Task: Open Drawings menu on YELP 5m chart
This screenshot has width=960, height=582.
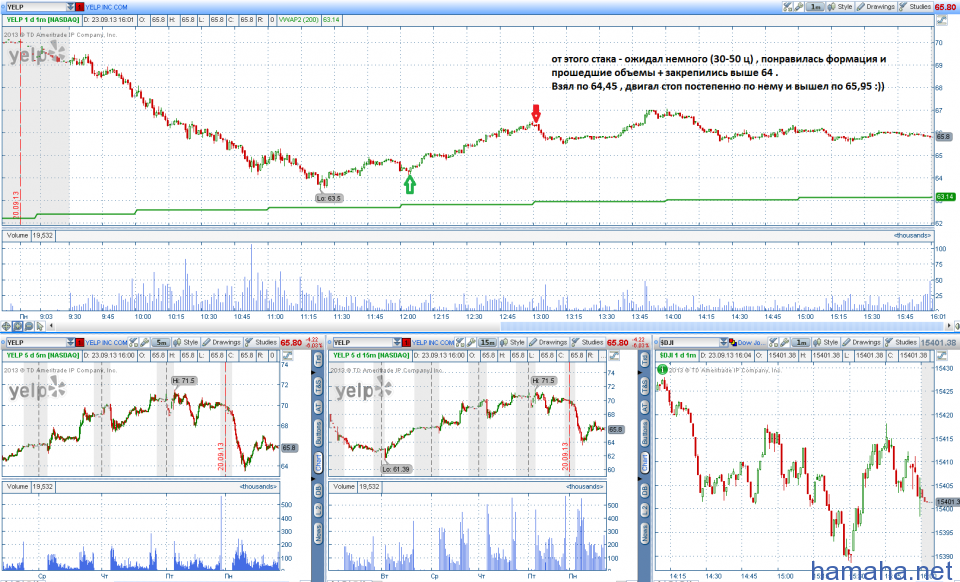Action: pos(222,343)
